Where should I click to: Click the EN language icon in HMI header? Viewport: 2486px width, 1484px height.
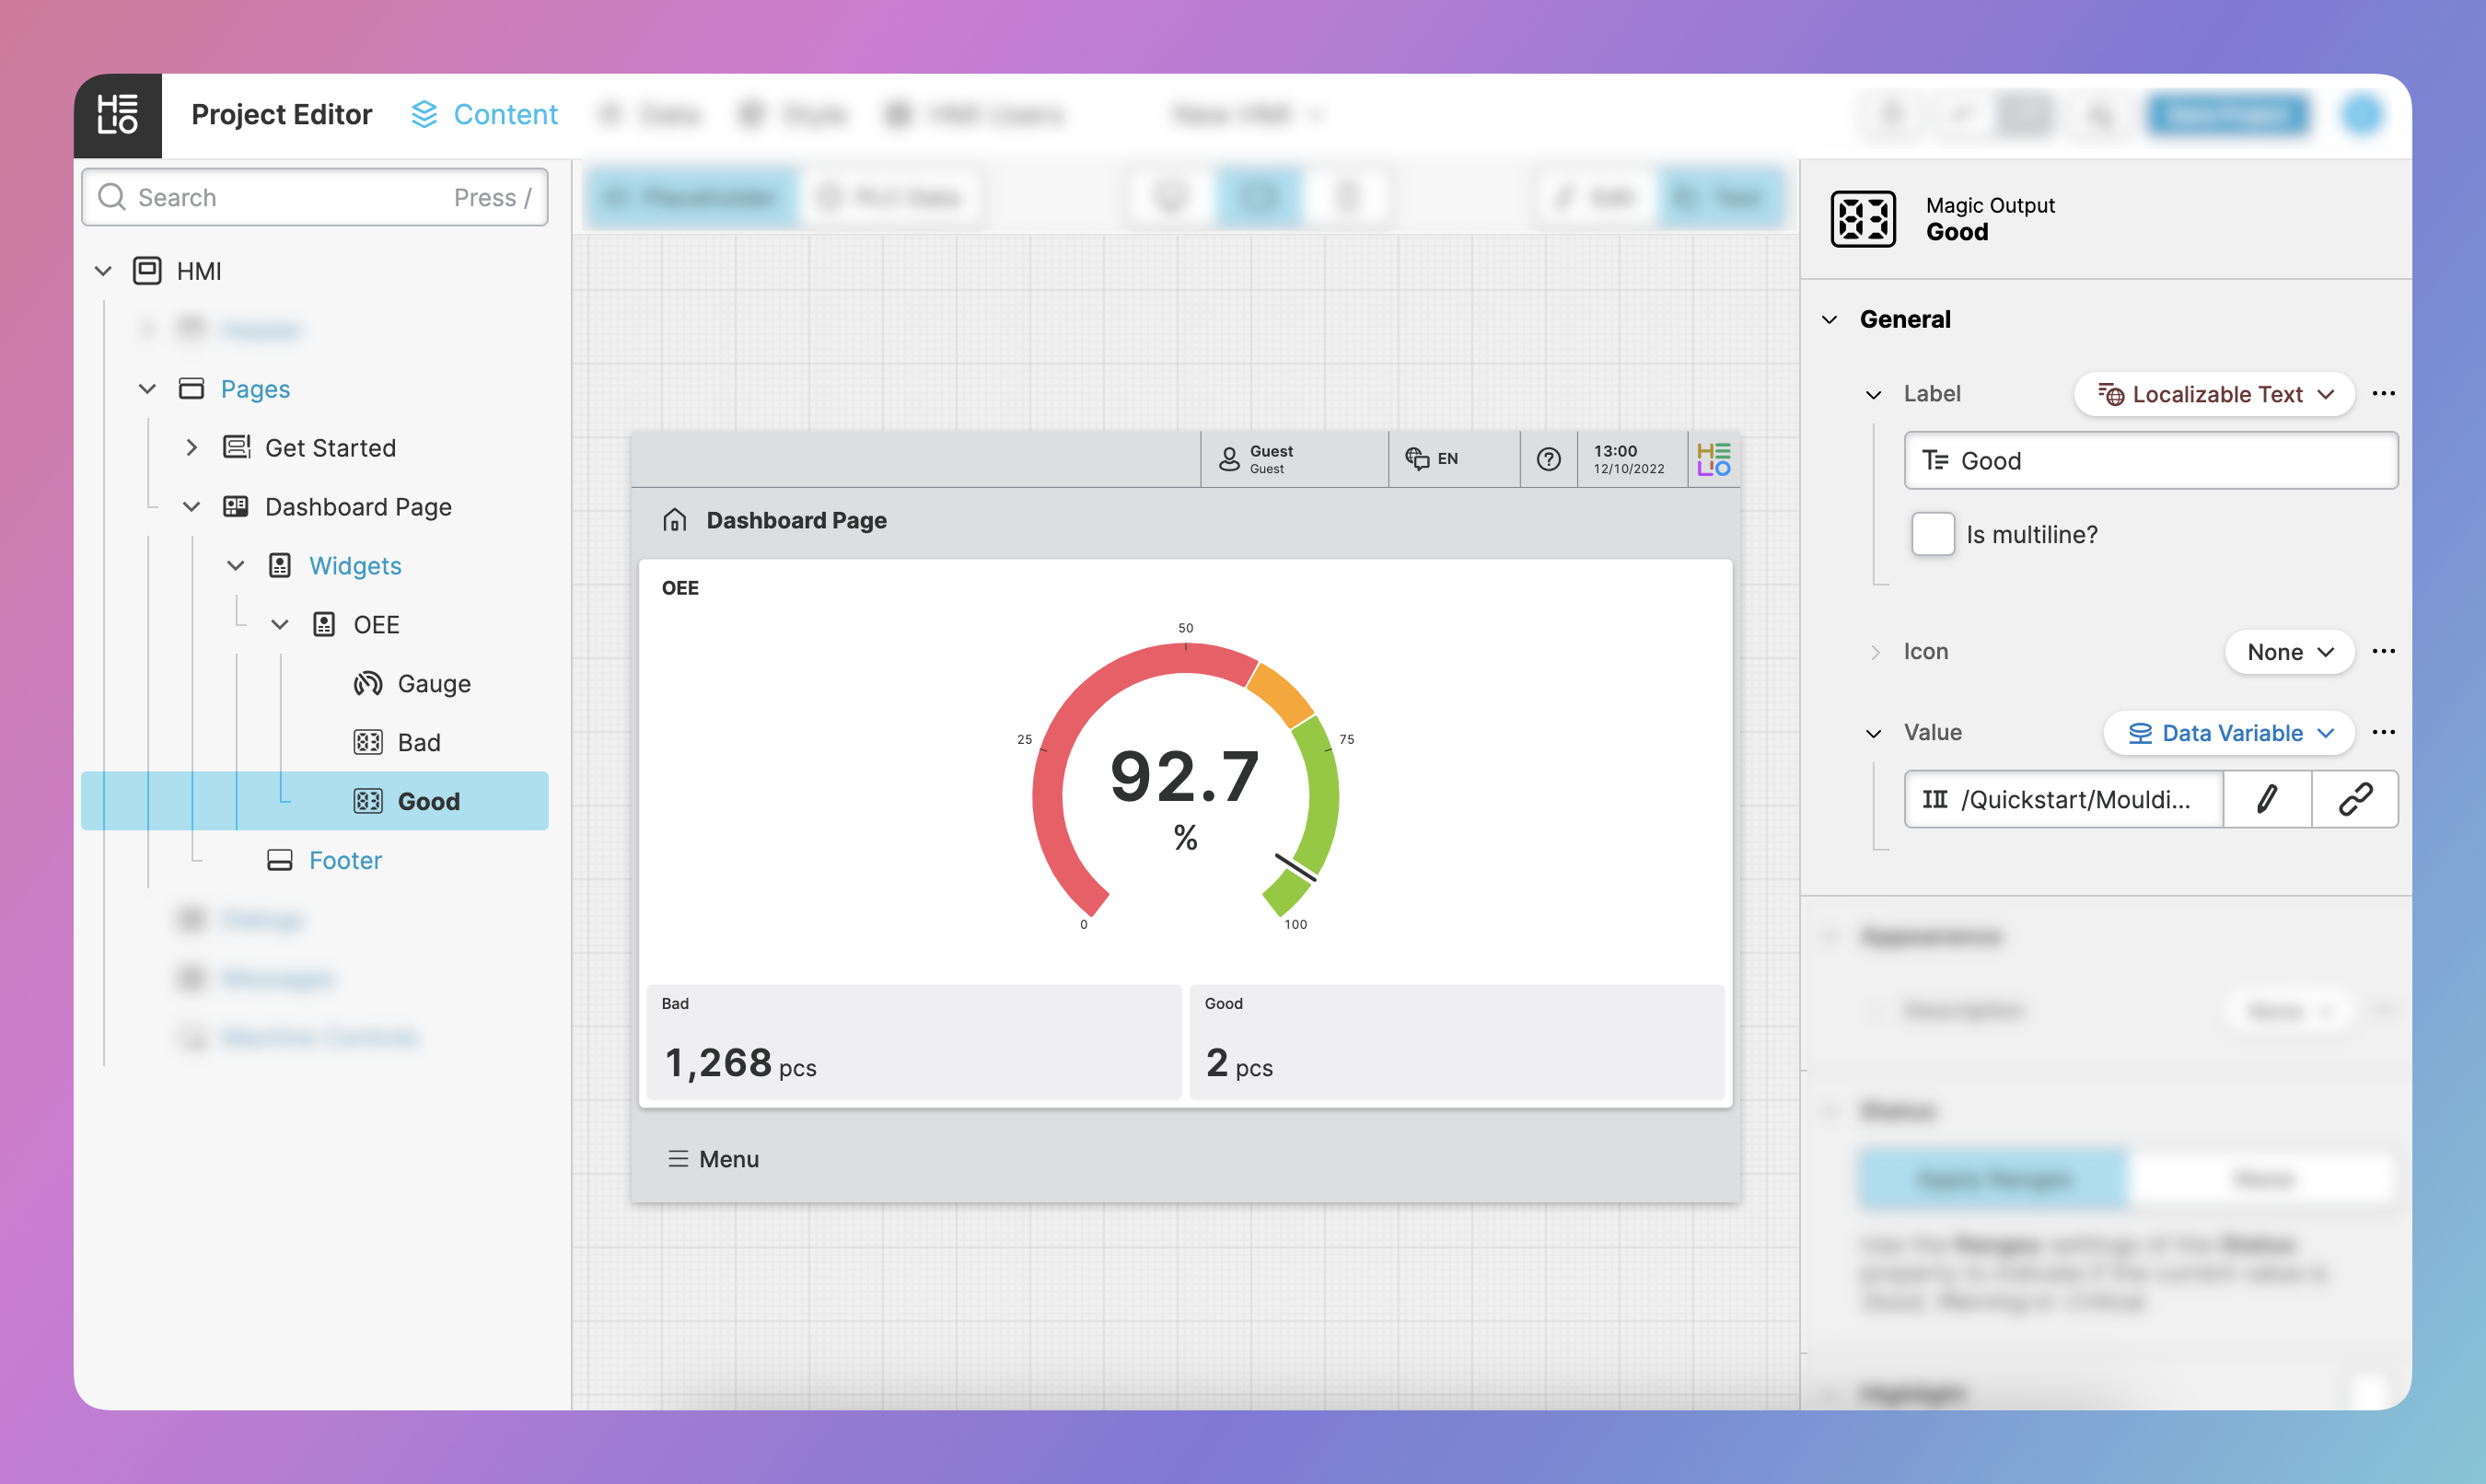pos(1417,459)
